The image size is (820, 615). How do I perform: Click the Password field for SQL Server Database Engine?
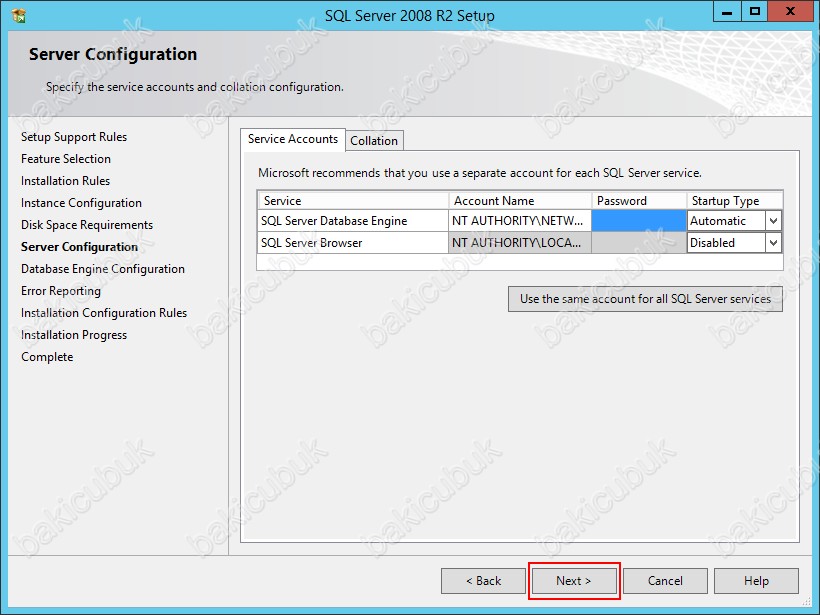(x=639, y=221)
